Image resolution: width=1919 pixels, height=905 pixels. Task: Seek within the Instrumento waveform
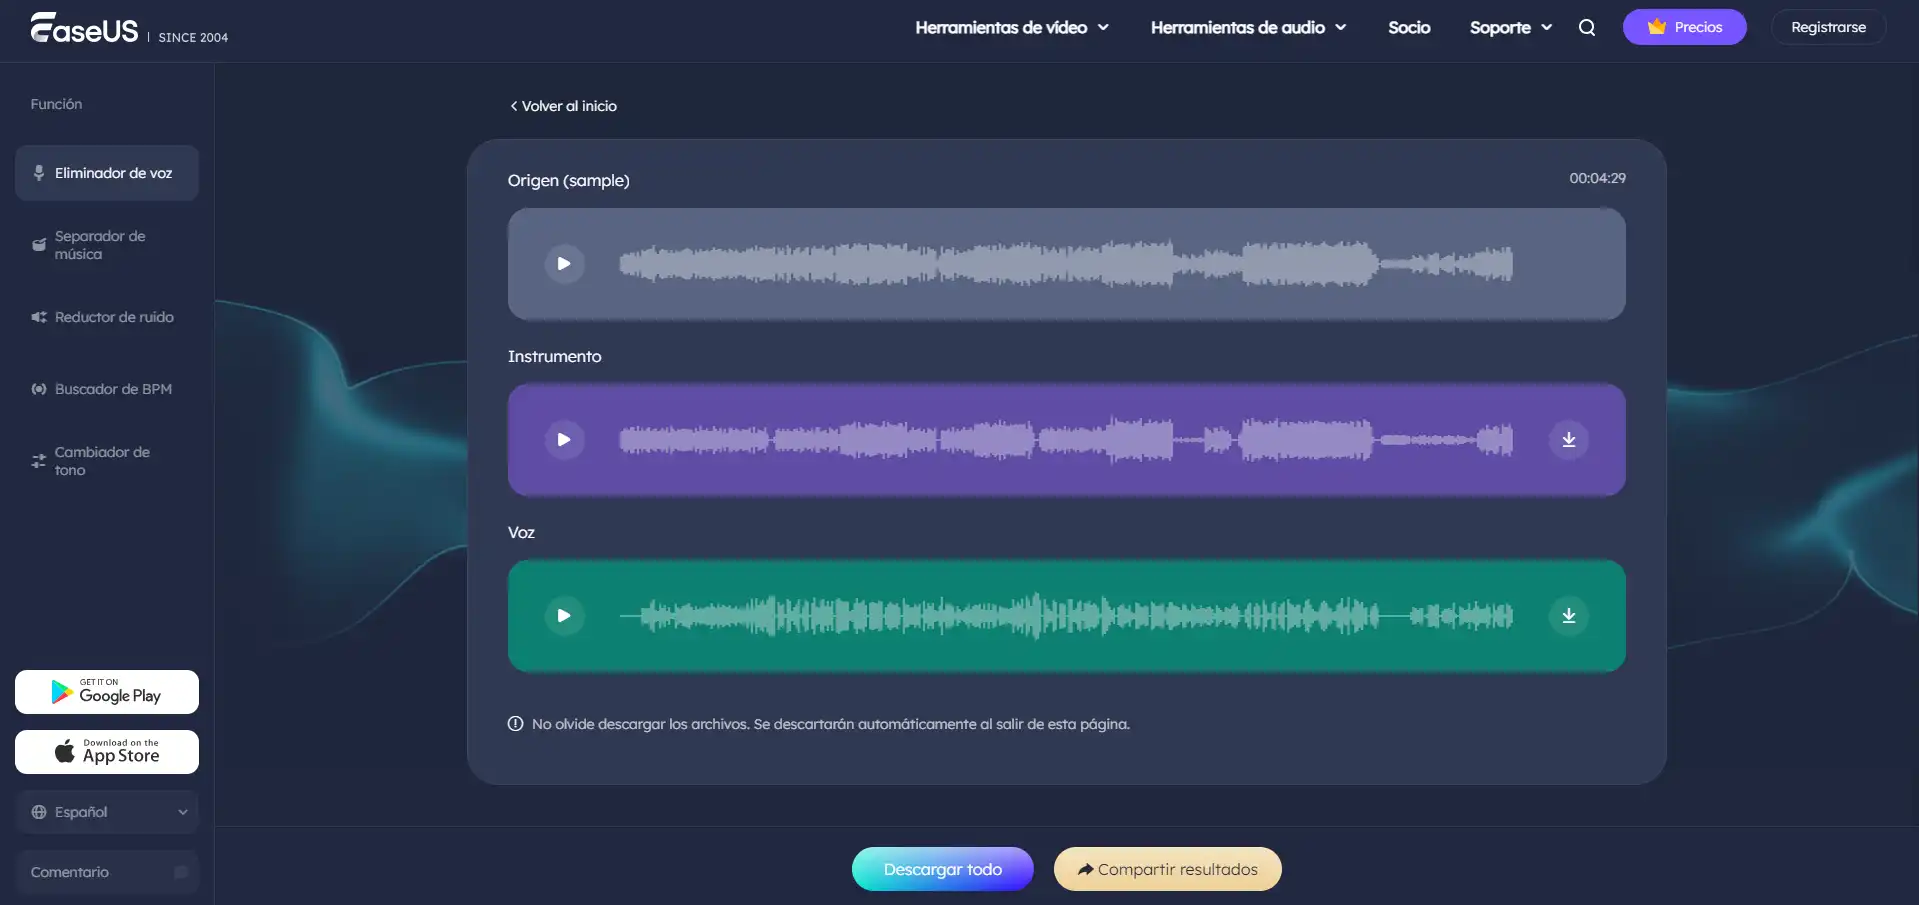coord(1066,440)
